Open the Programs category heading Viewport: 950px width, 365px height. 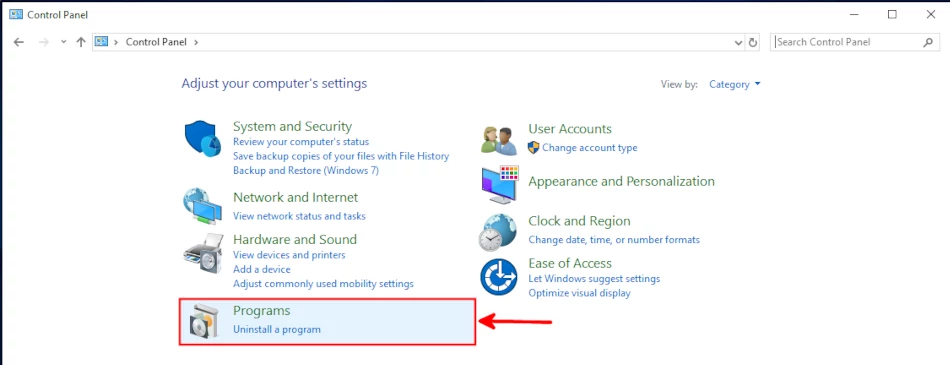pyautogui.click(x=262, y=310)
